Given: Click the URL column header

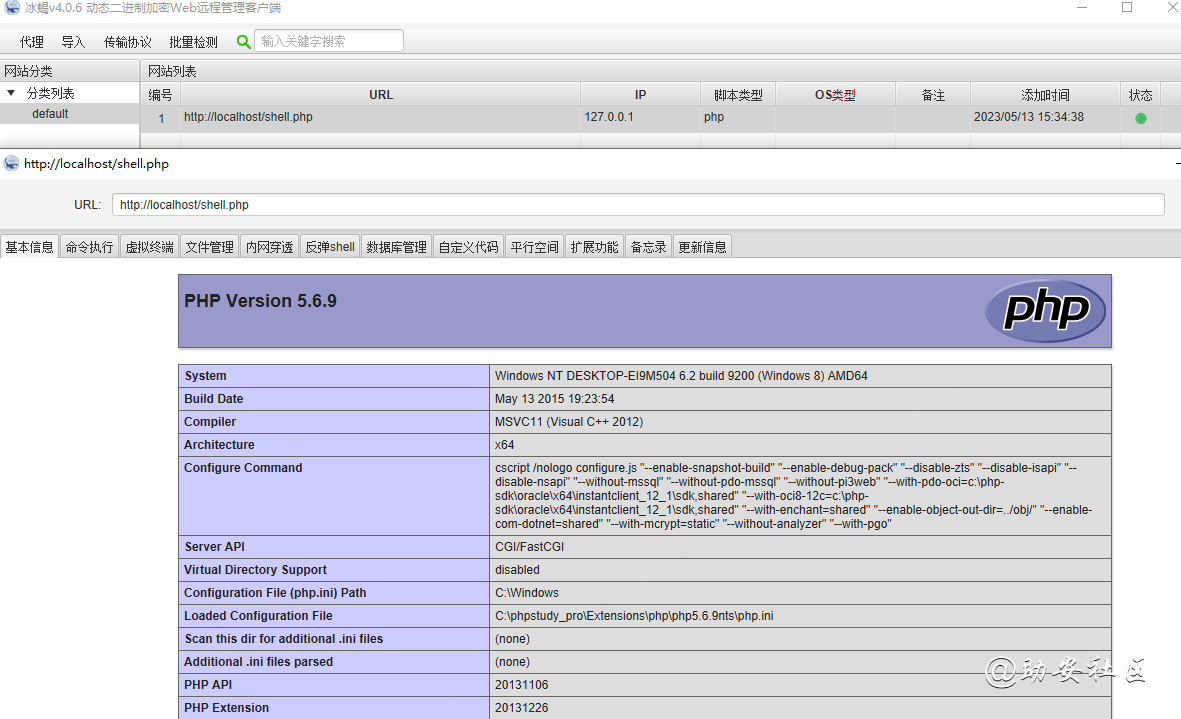Looking at the screenshot, I should (x=380, y=95).
